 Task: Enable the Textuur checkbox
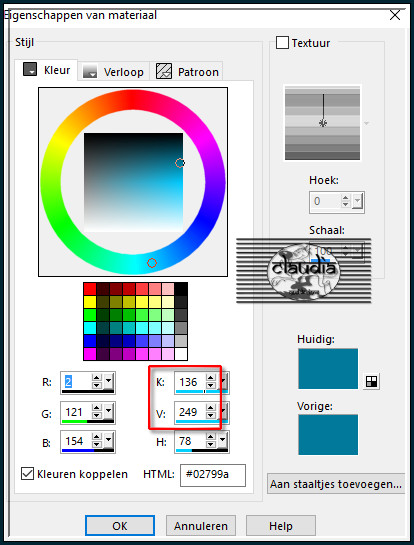[x=282, y=43]
